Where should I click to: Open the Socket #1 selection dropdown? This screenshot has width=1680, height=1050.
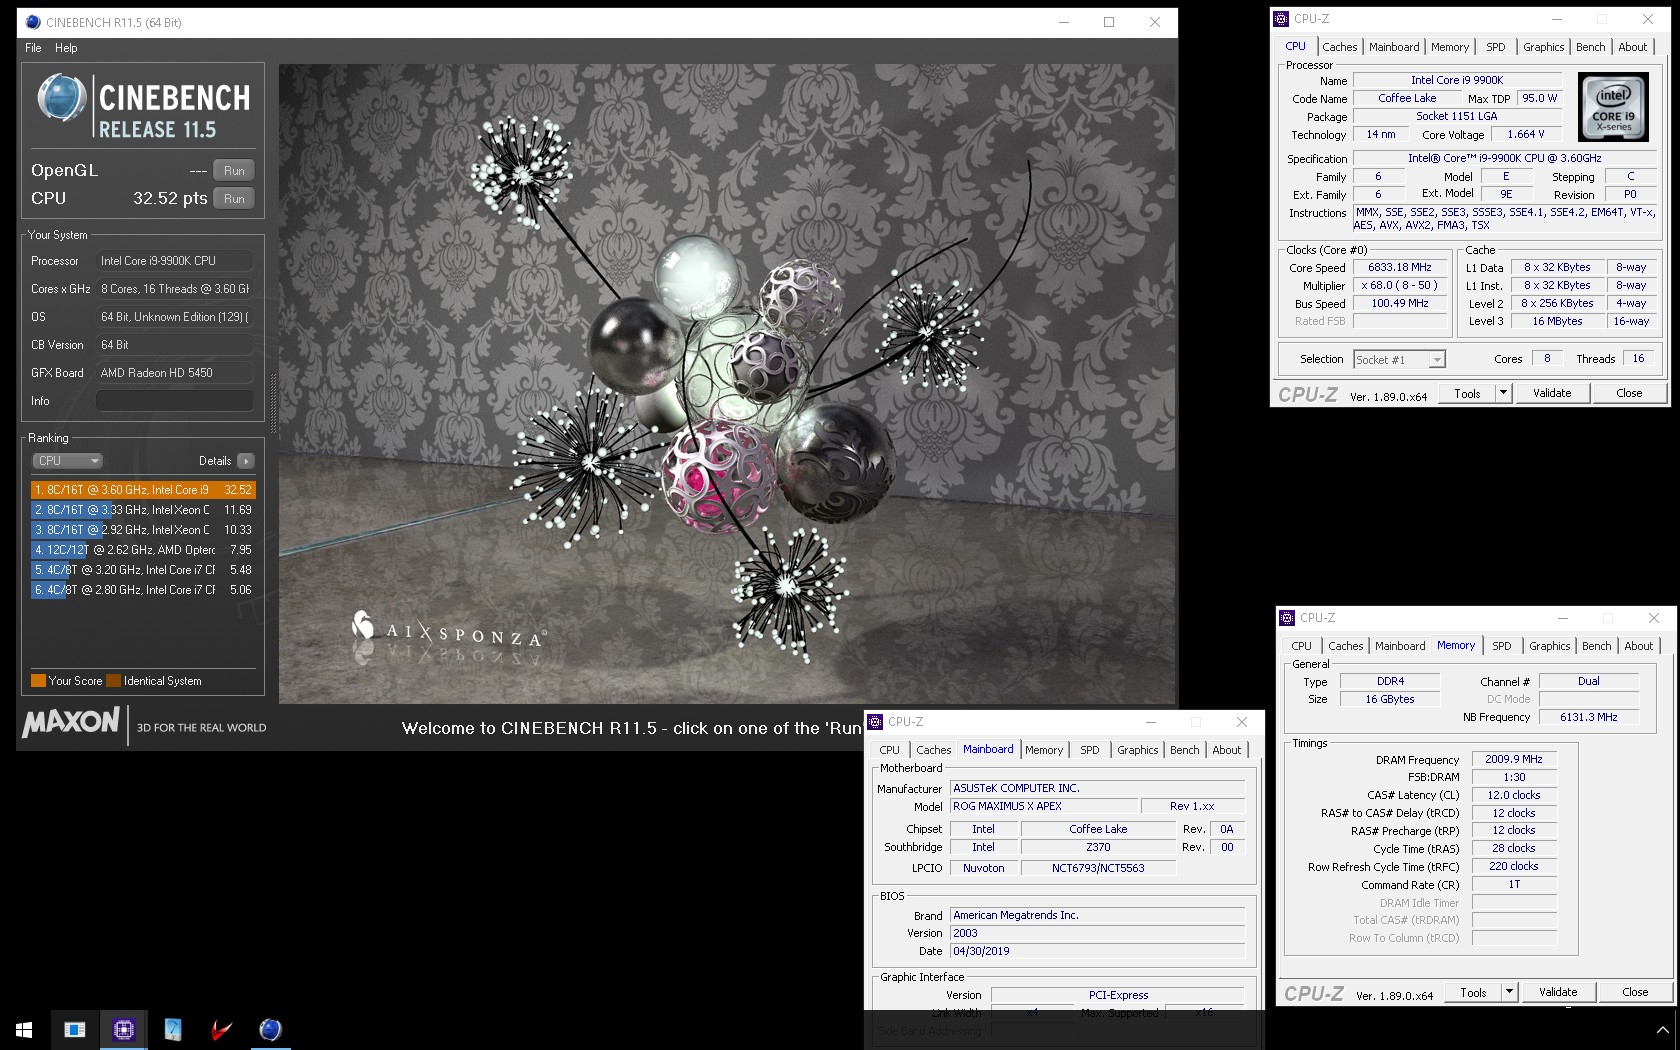pyautogui.click(x=1399, y=360)
